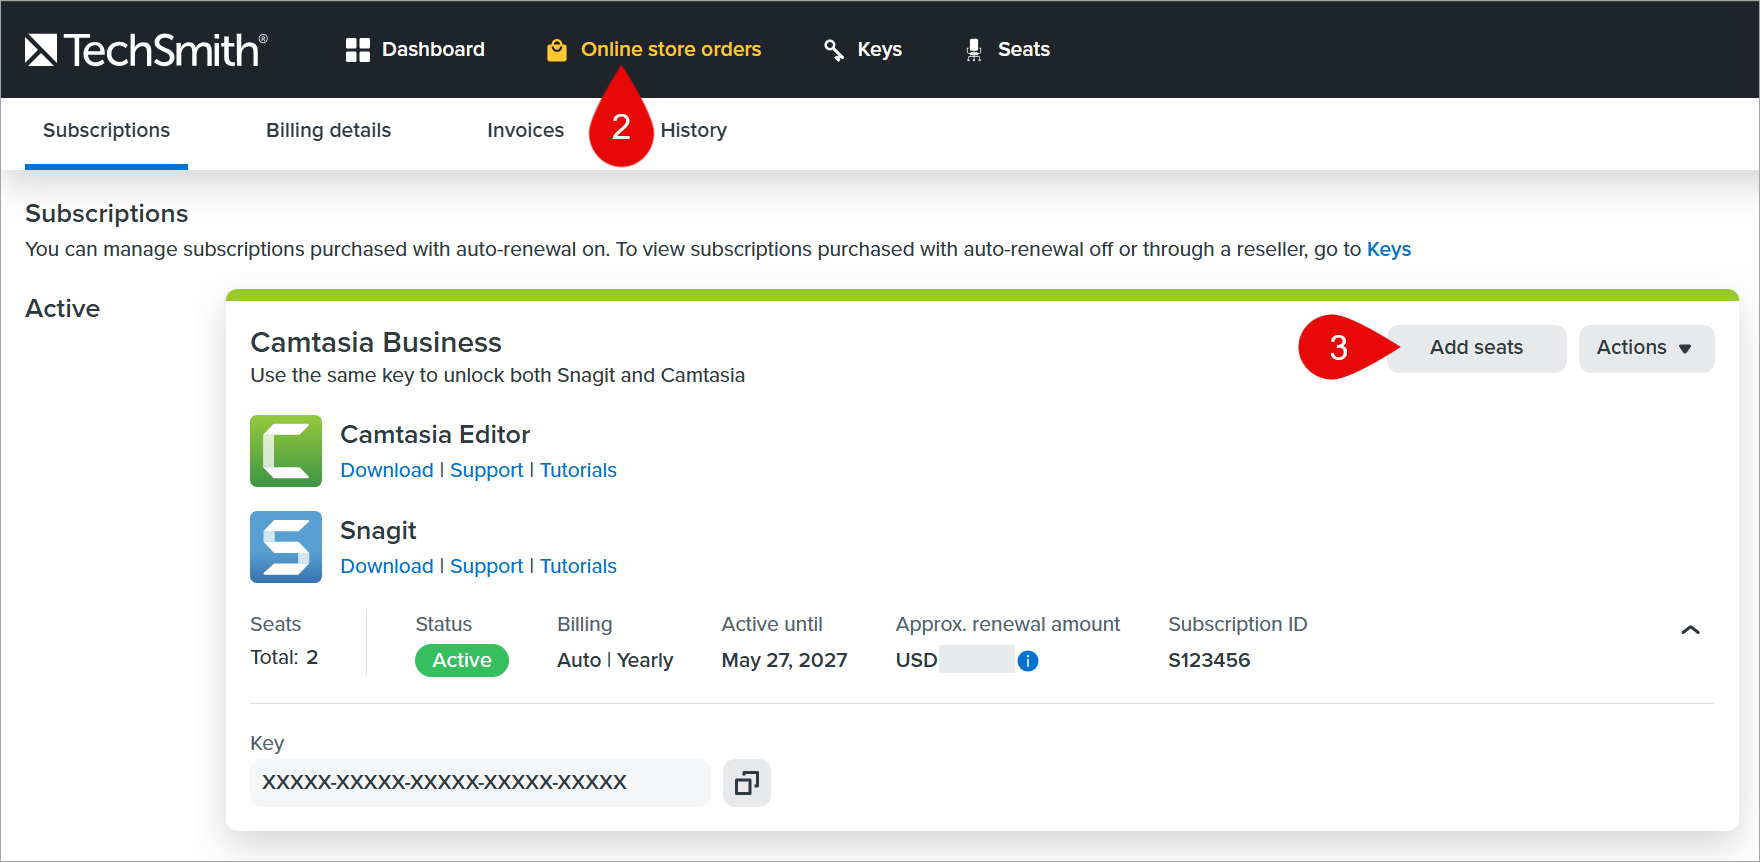Click the TechSmith logo
Viewport: 1760px width, 862px height.
coord(146,49)
